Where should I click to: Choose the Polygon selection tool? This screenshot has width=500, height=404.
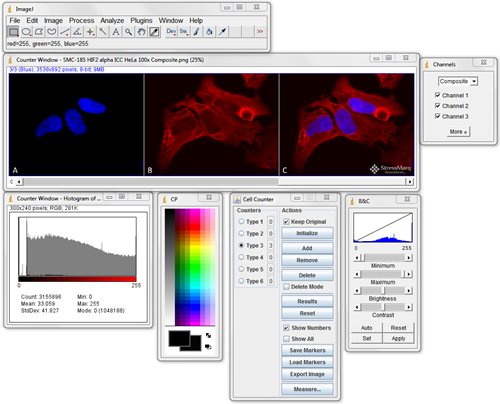pos(39,32)
